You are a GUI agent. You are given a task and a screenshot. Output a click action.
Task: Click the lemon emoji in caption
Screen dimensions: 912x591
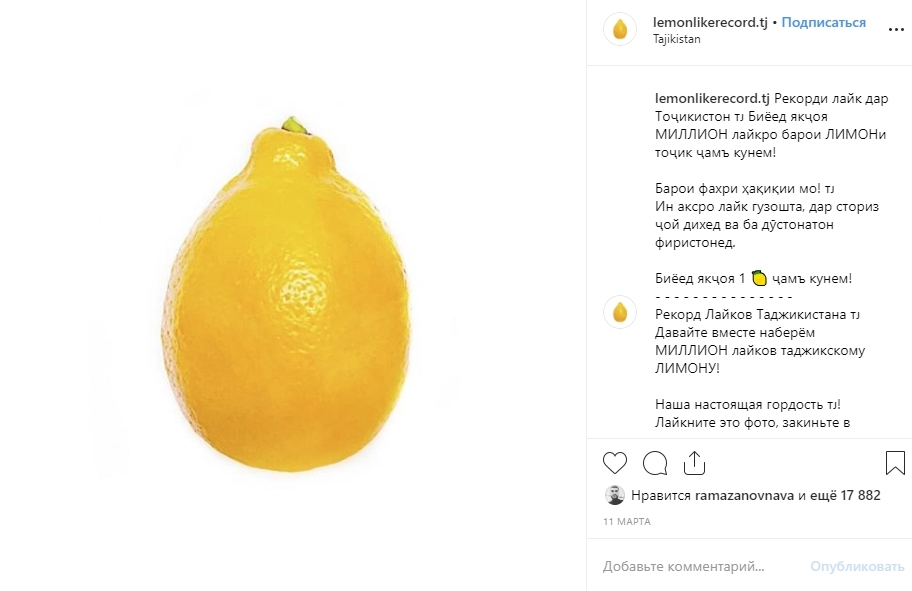[758, 278]
